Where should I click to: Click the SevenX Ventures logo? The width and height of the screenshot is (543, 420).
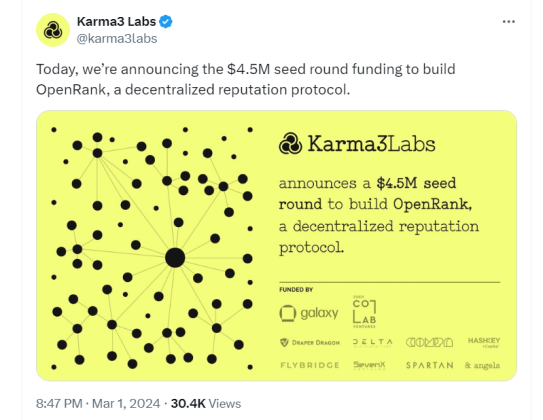(369, 365)
